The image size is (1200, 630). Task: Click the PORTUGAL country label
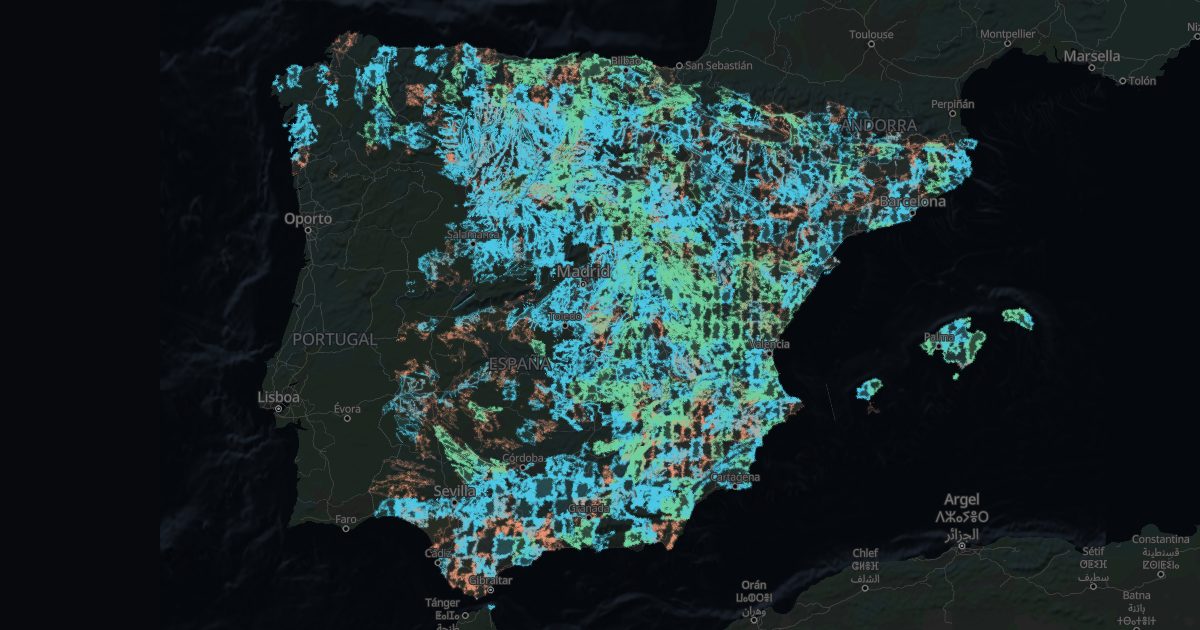tap(335, 339)
